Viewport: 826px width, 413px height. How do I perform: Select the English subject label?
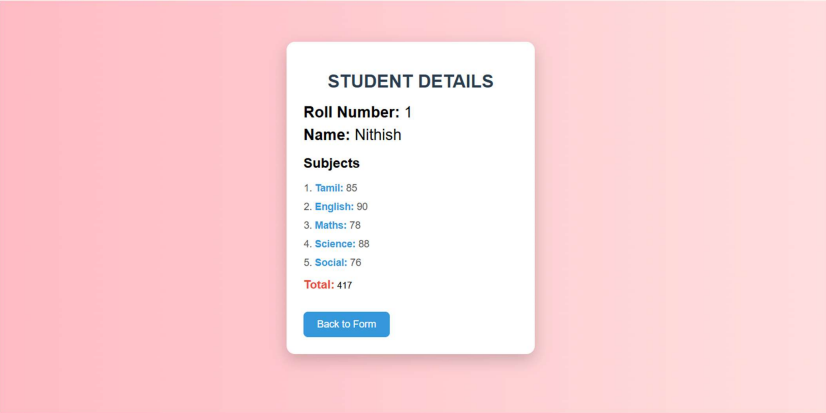click(334, 207)
